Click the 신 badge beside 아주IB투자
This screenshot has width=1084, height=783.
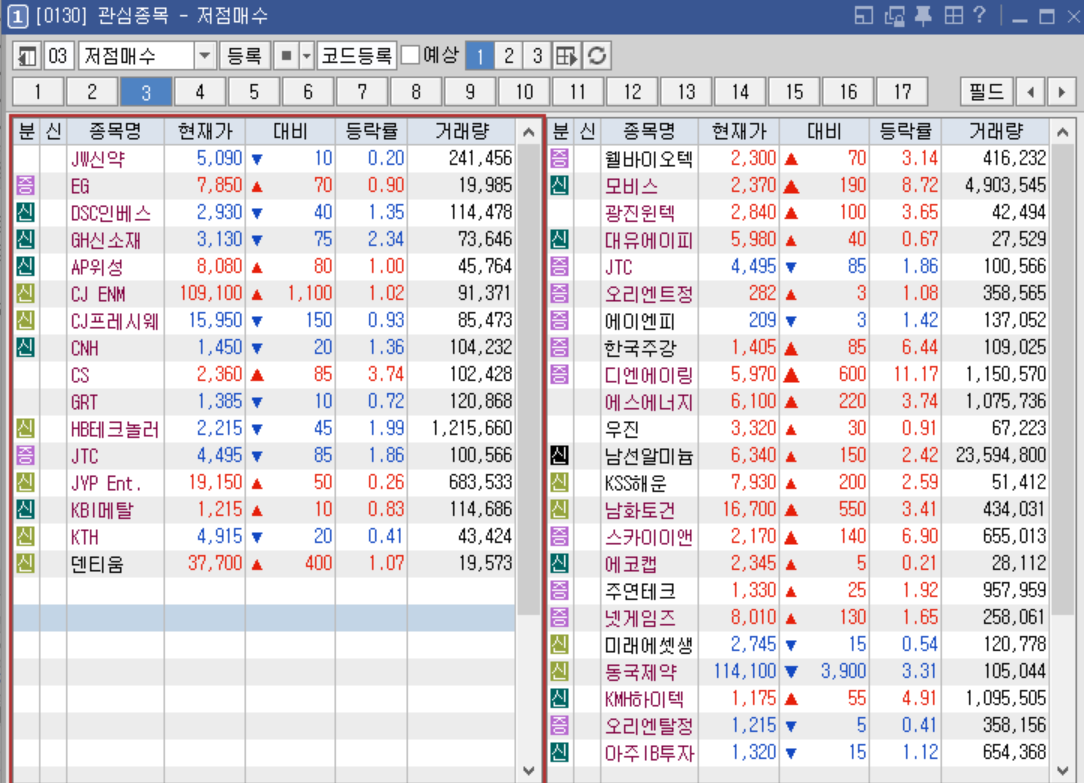(x=559, y=752)
